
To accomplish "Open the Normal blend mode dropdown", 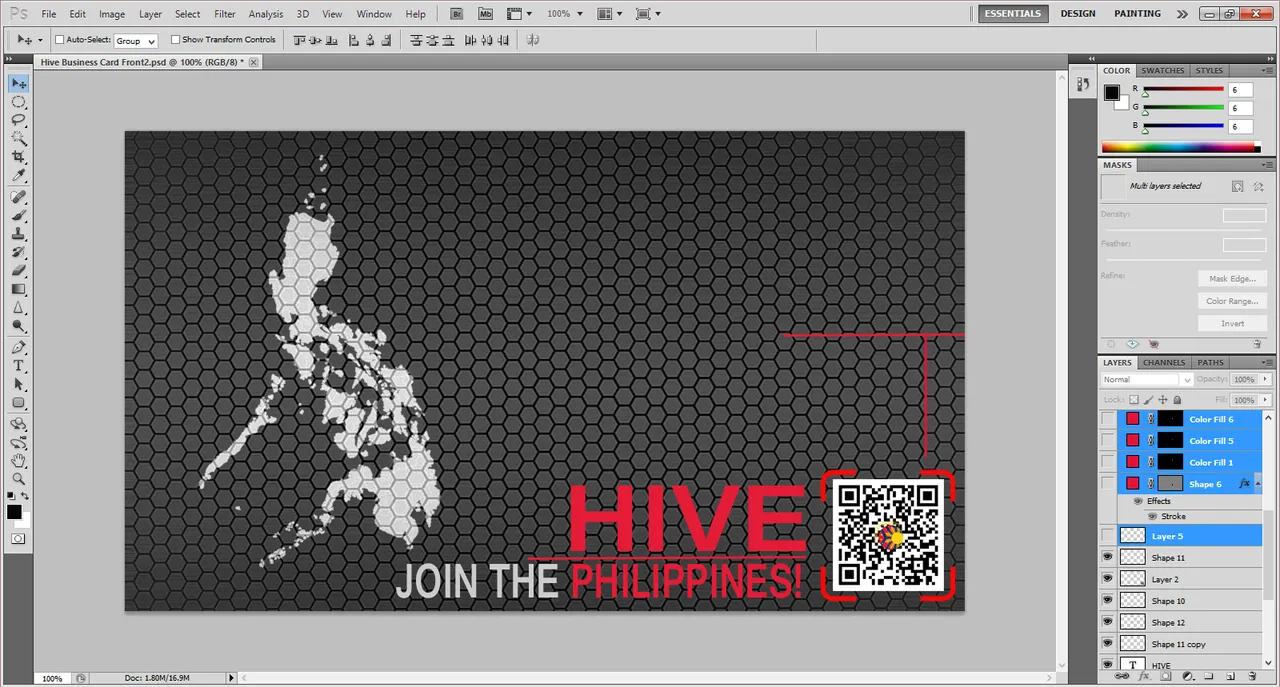I will tap(1147, 380).
